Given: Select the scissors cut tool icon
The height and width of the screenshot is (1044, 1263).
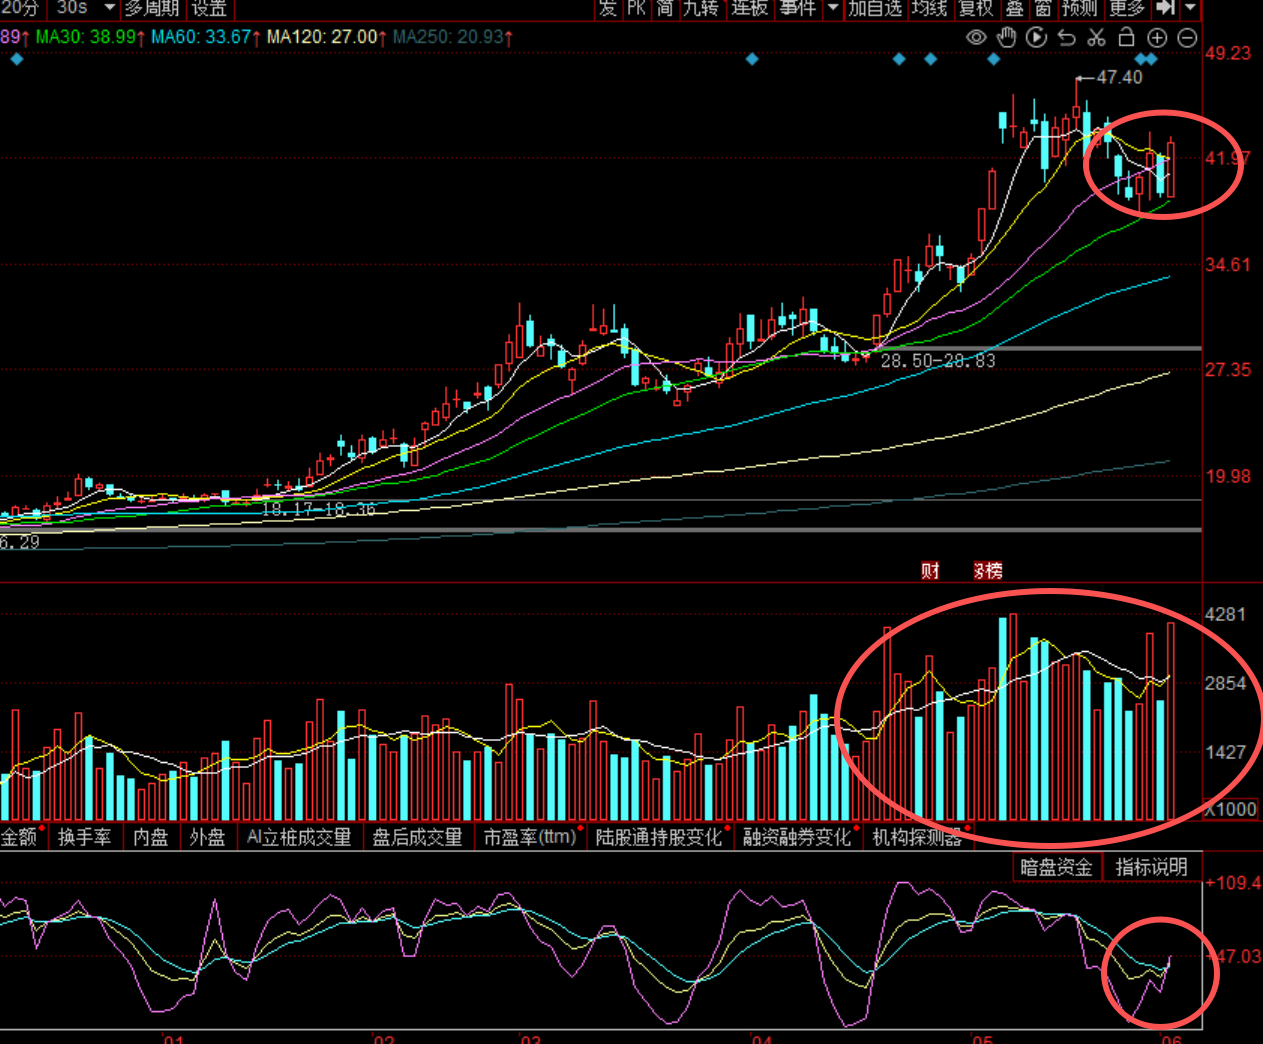Looking at the screenshot, I should click(x=1096, y=38).
